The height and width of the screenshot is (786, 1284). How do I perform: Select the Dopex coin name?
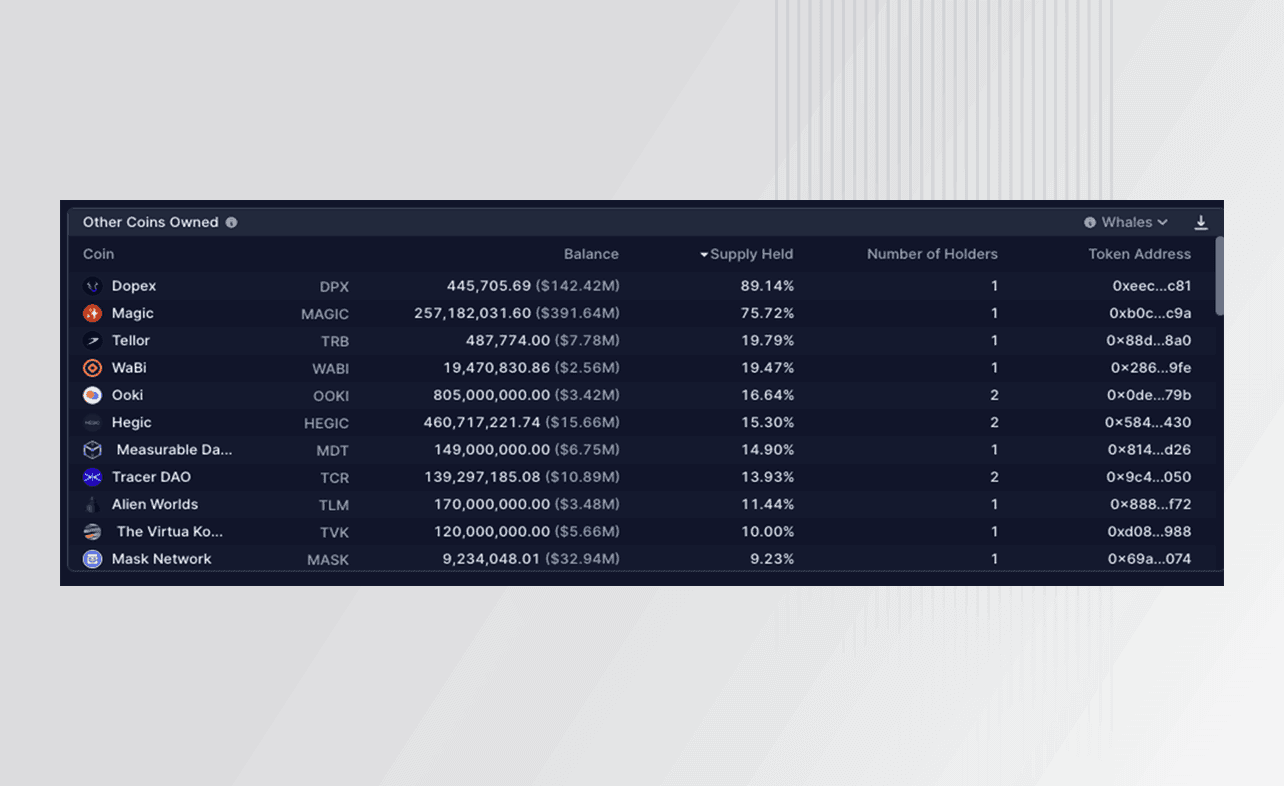134,286
